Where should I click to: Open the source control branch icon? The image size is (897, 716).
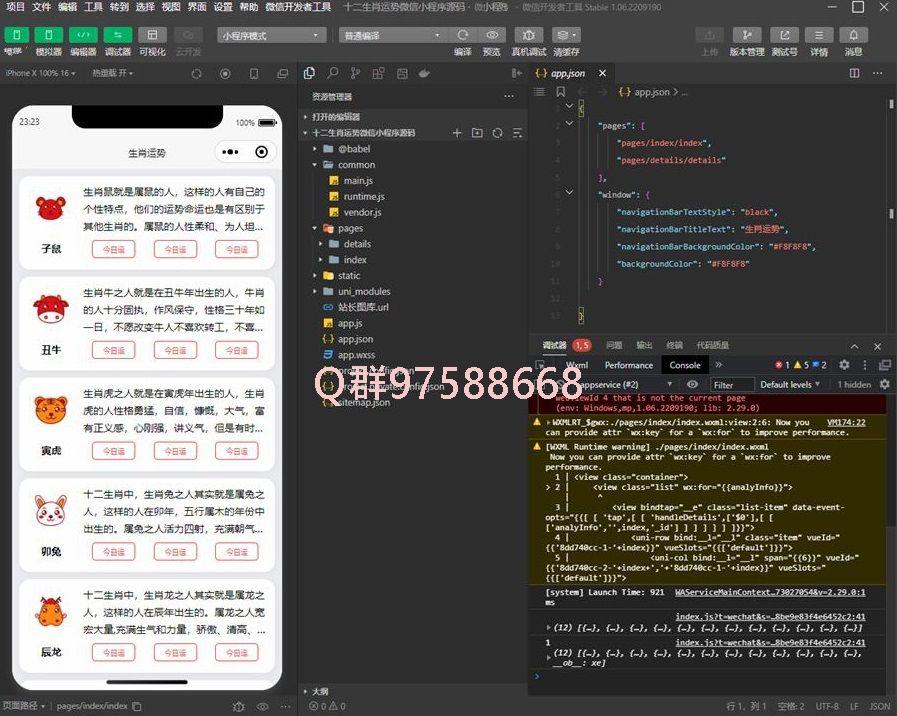(355, 73)
